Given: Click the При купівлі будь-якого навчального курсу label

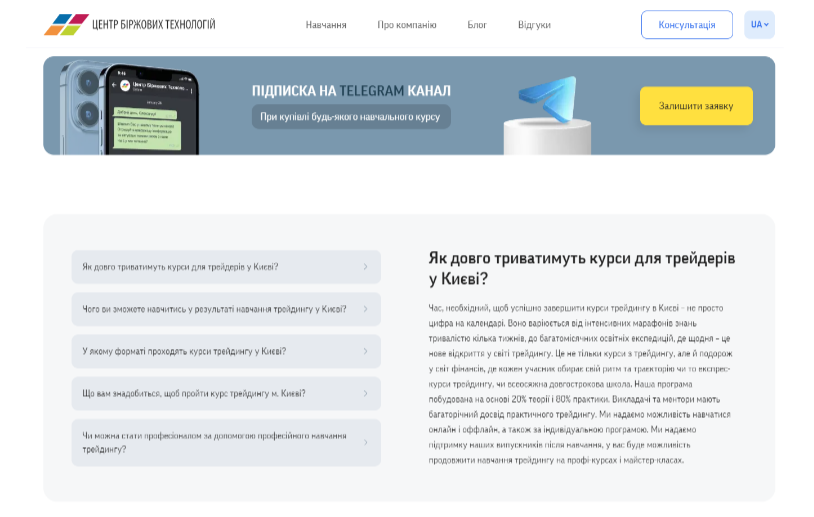Looking at the screenshot, I should pyautogui.click(x=351, y=117).
